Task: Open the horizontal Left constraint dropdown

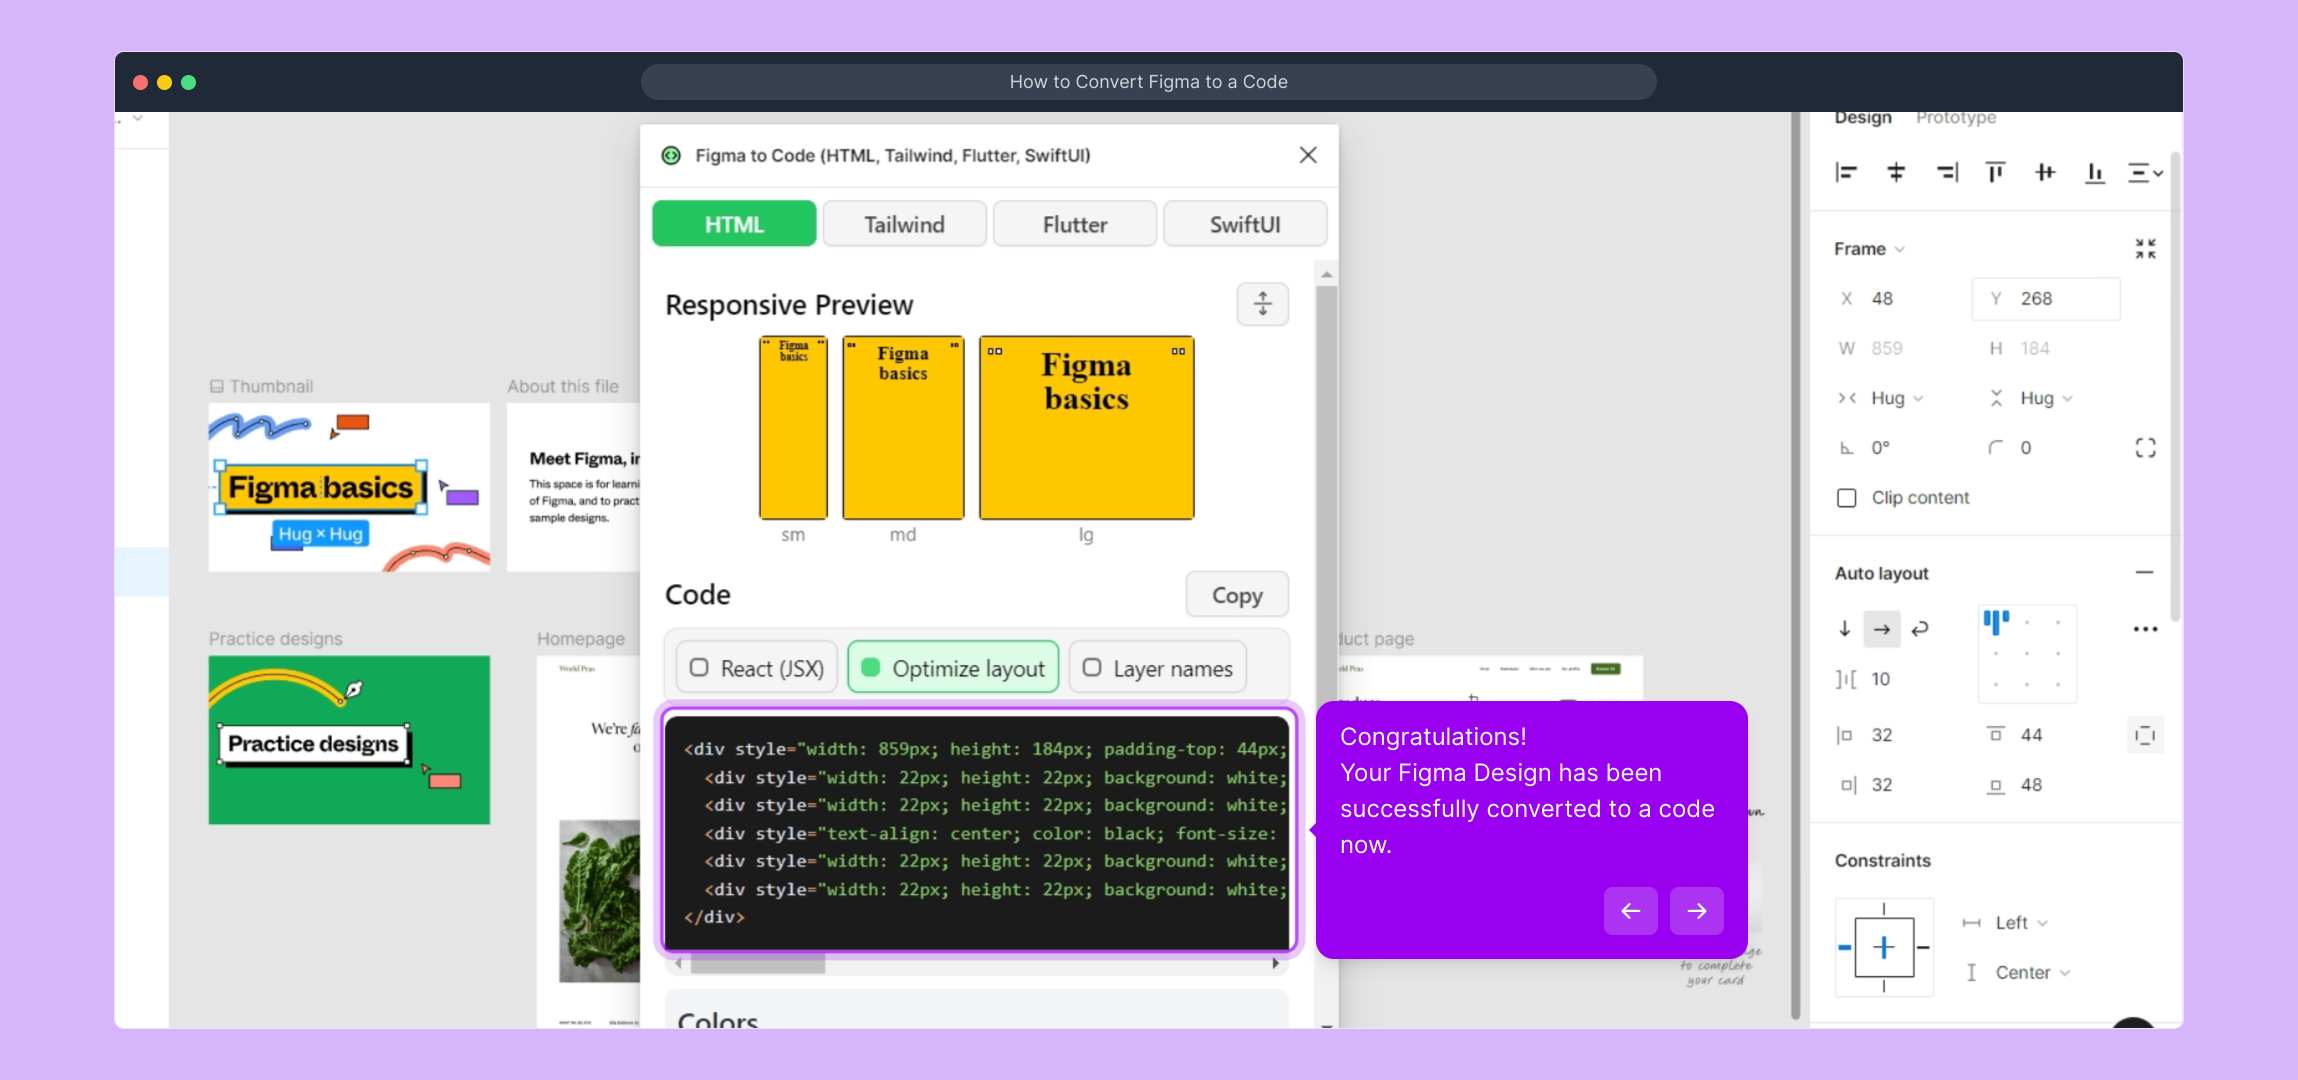Action: coord(2020,923)
